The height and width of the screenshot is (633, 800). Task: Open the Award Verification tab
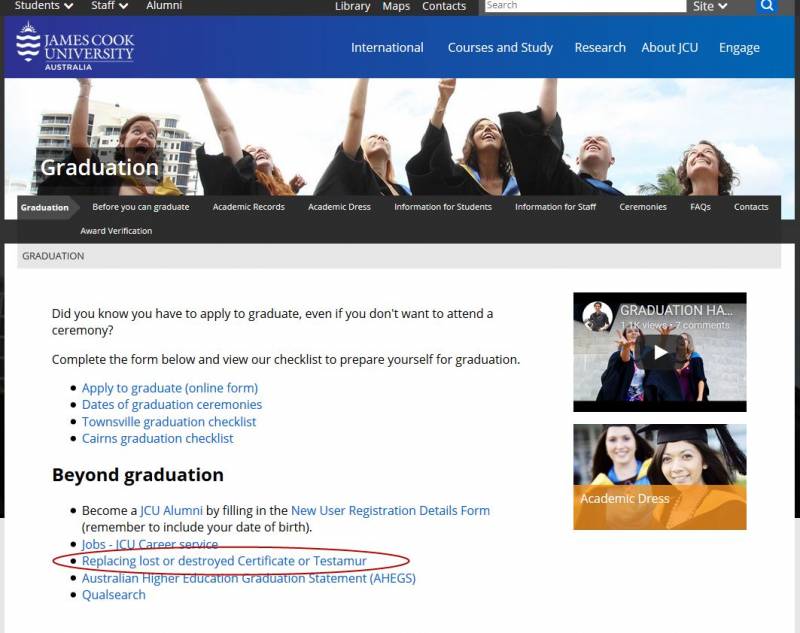pyautogui.click(x=116, y=231)
